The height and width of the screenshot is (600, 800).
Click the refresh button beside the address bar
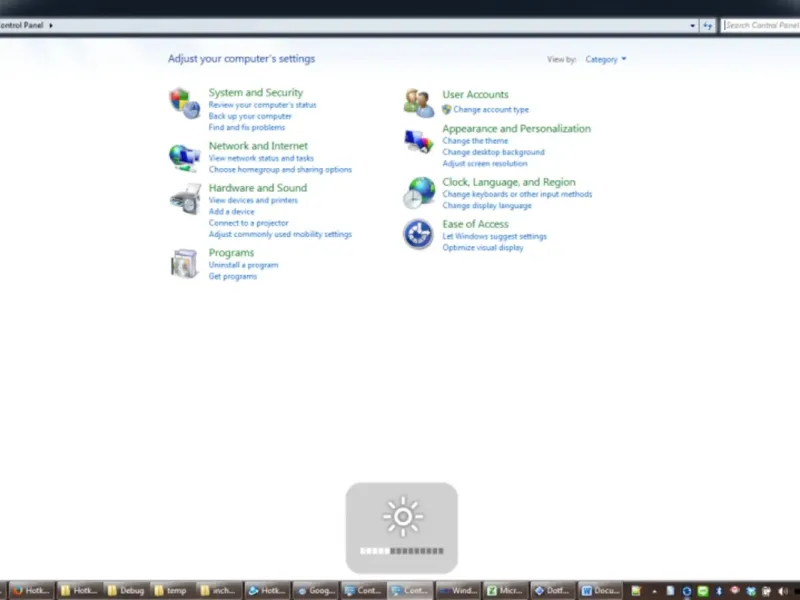pyautogui.click(x=708, y=25)
